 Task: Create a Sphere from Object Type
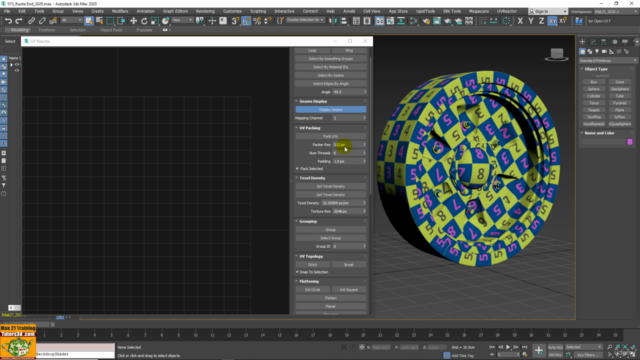(593, 89)
